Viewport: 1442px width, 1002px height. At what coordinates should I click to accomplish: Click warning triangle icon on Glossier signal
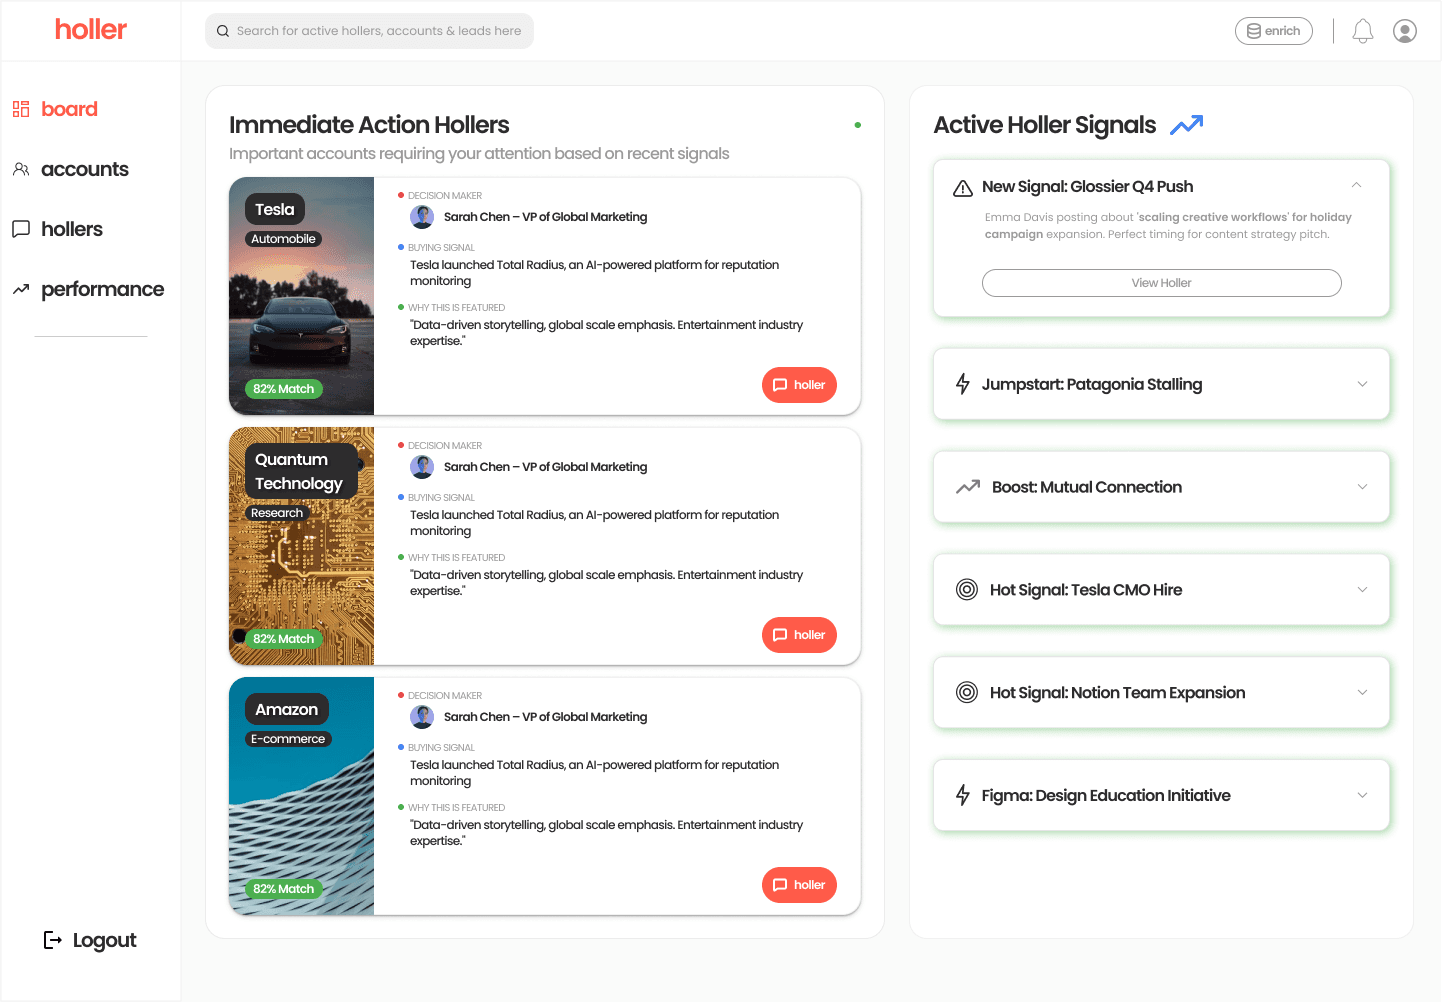[963, 188]
